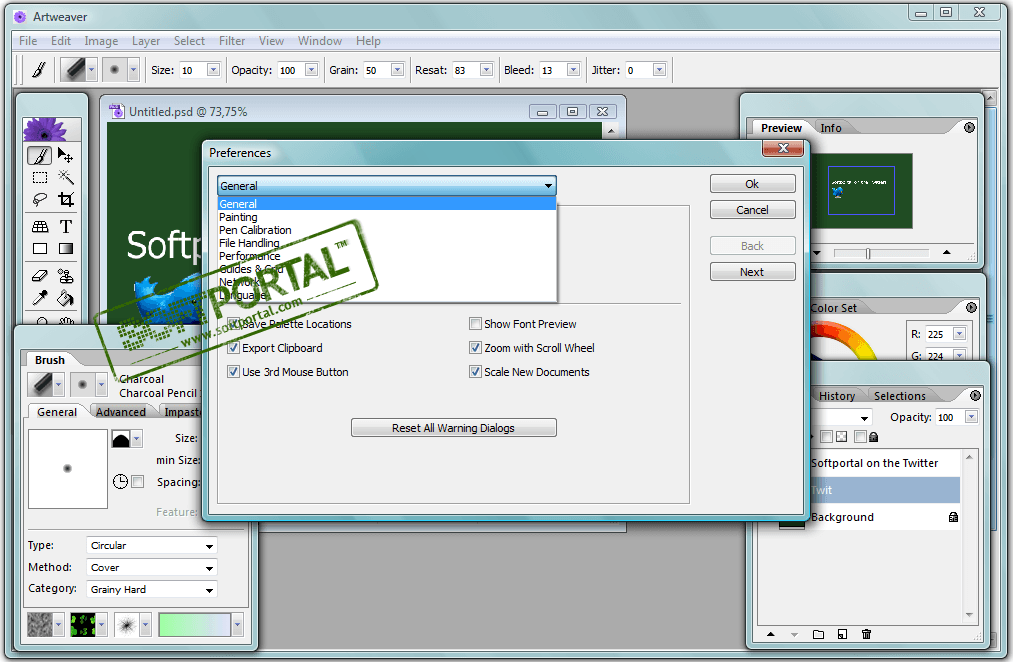Open the Layer menu
Viewport: 1013px width, 662px height.
146,41
